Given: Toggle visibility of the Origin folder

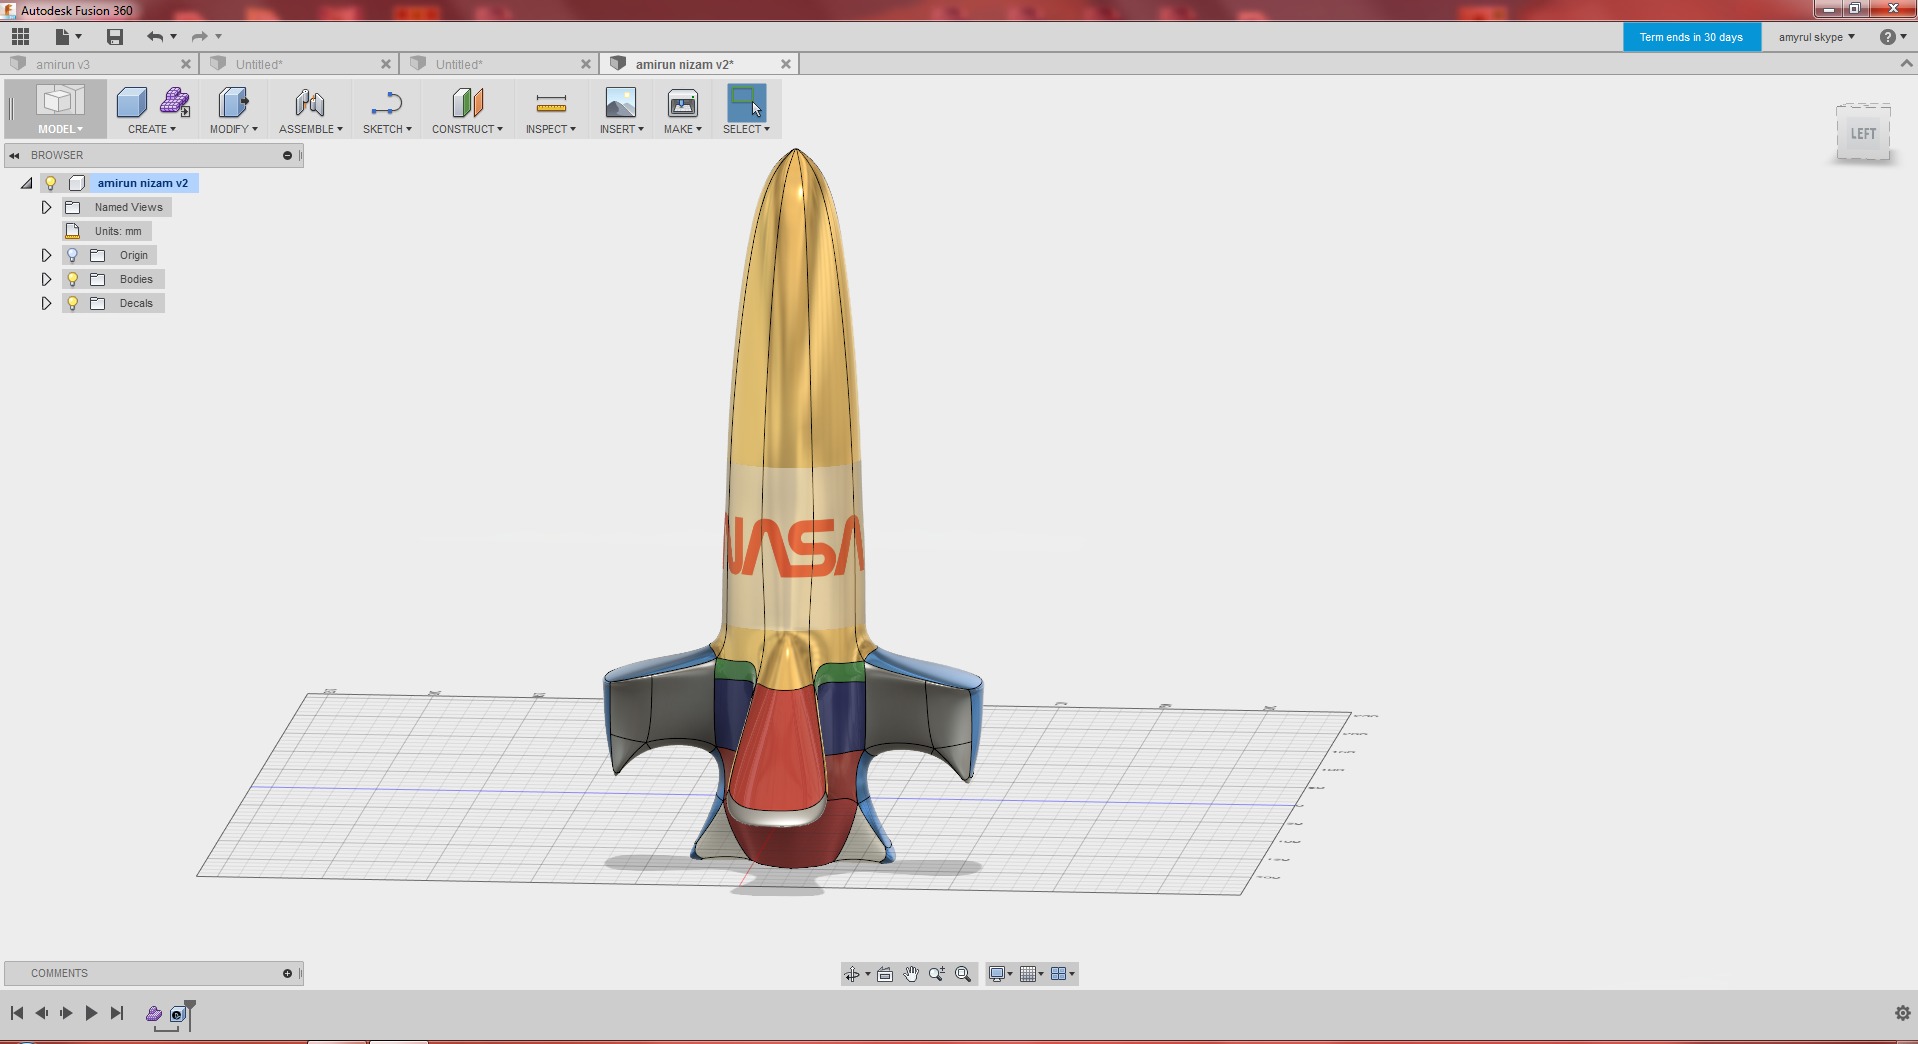Looking at the screenshot, I should click(71, 255).
